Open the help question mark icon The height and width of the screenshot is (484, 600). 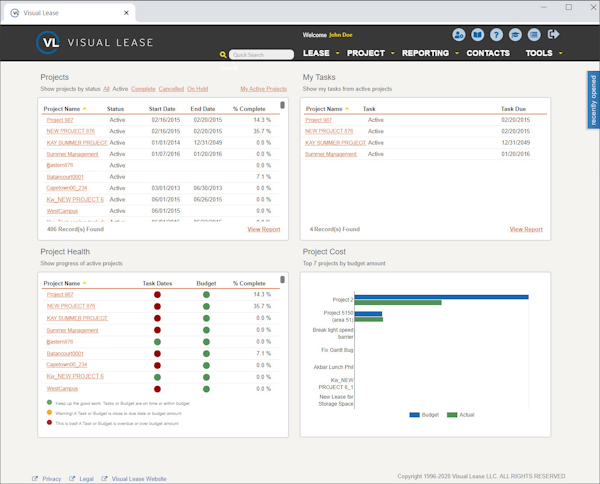pyautogui.click(x=496, y=35)
